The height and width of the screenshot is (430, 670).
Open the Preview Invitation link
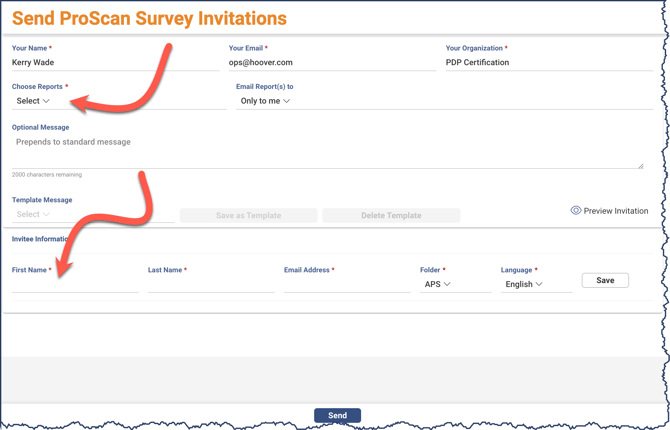tap(615, 211)
